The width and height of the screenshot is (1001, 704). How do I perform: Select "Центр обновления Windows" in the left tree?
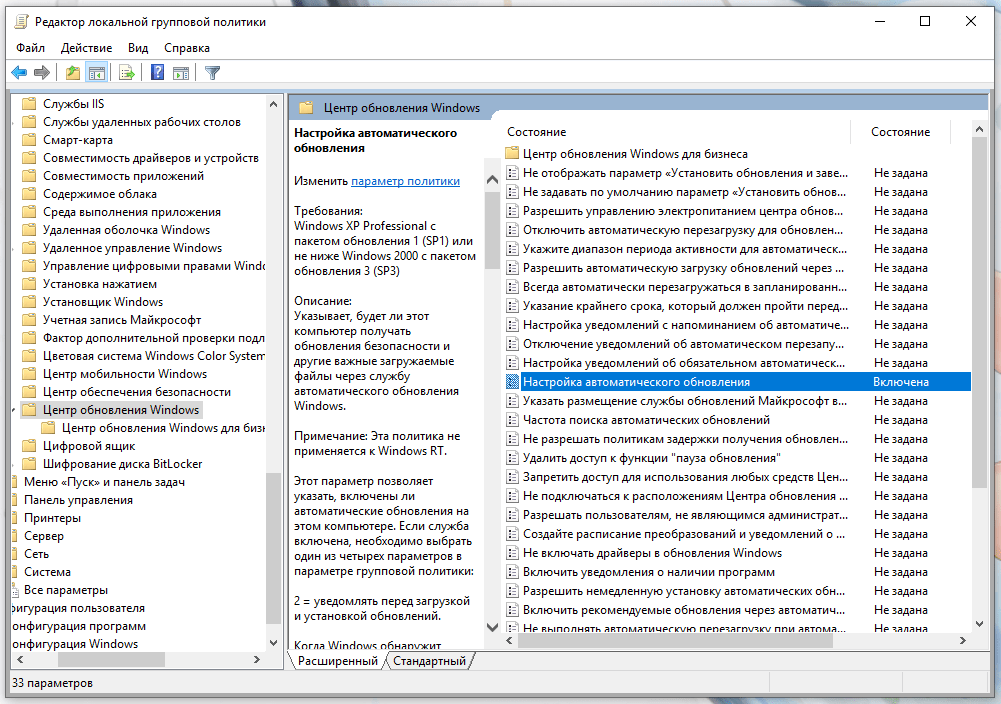tap(121, 410)
